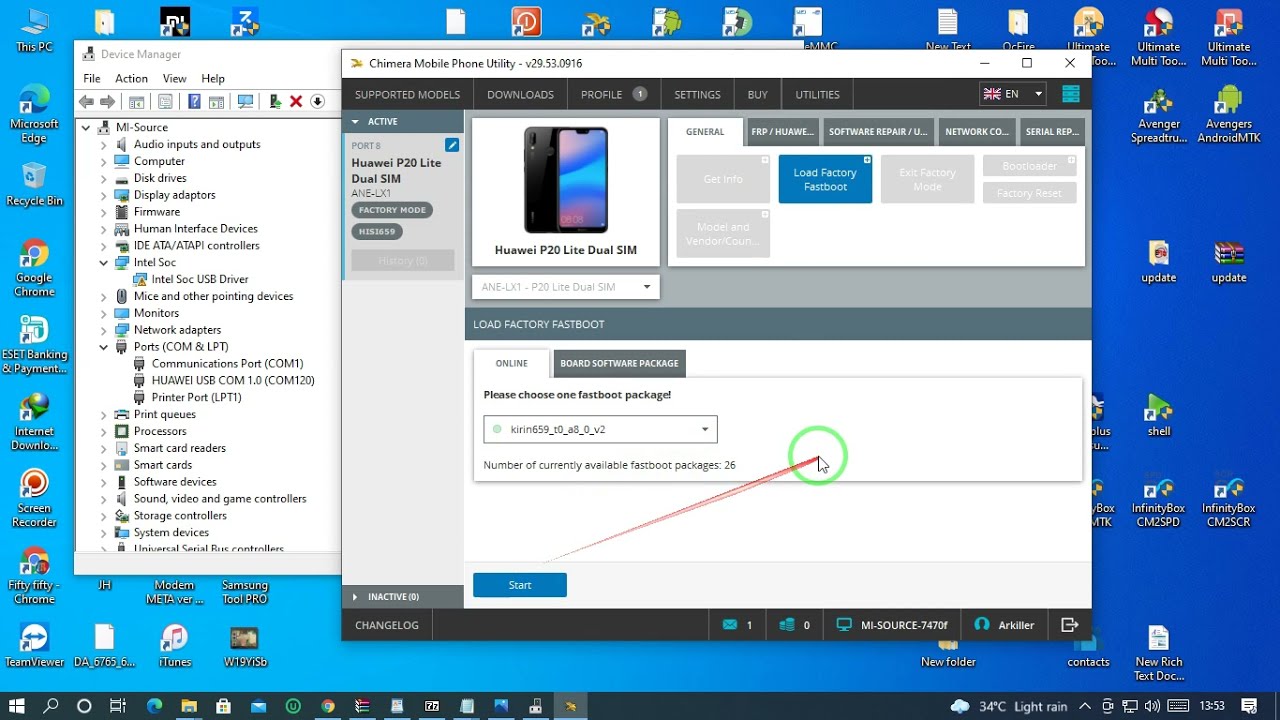This screenshot has width=1280, height=720.
Task: Click the credits stack icon in Chimera footer
Action: [x=787, y=625]
